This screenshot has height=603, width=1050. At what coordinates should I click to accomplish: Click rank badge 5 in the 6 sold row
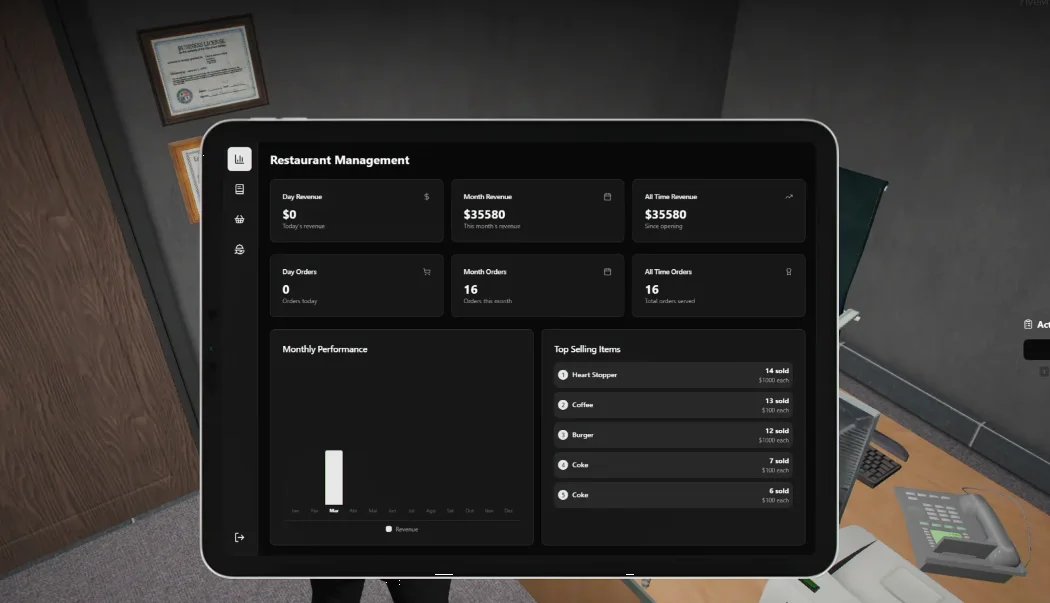click(562, 495)
